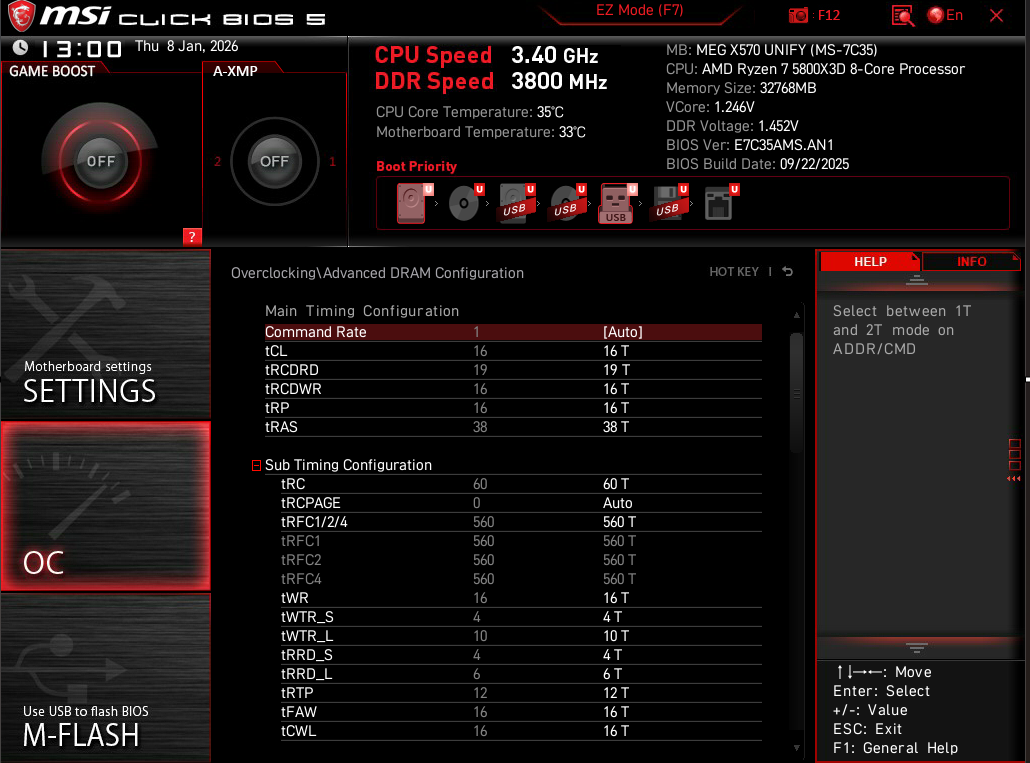The height and width of the screenshot is (763, 1030).
Task: Open the SETTINGS motherboard settings section
Action: [106, 335]
